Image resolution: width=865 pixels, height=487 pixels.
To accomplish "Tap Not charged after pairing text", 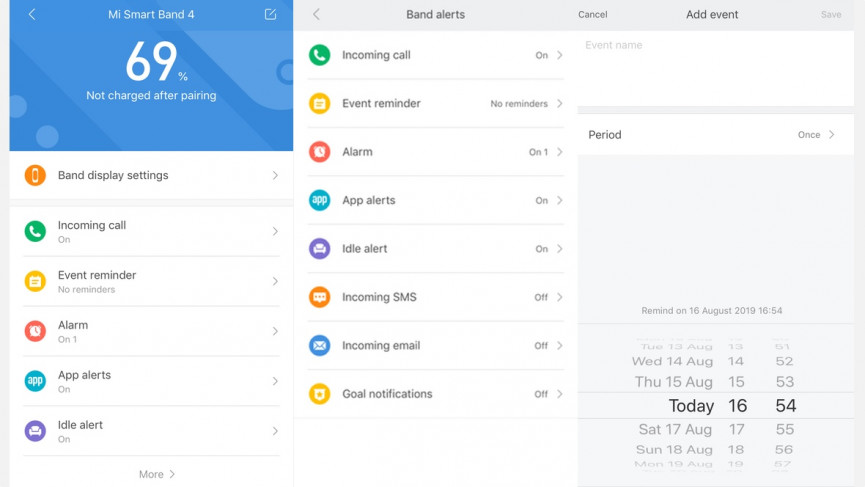I will [151, 95].
